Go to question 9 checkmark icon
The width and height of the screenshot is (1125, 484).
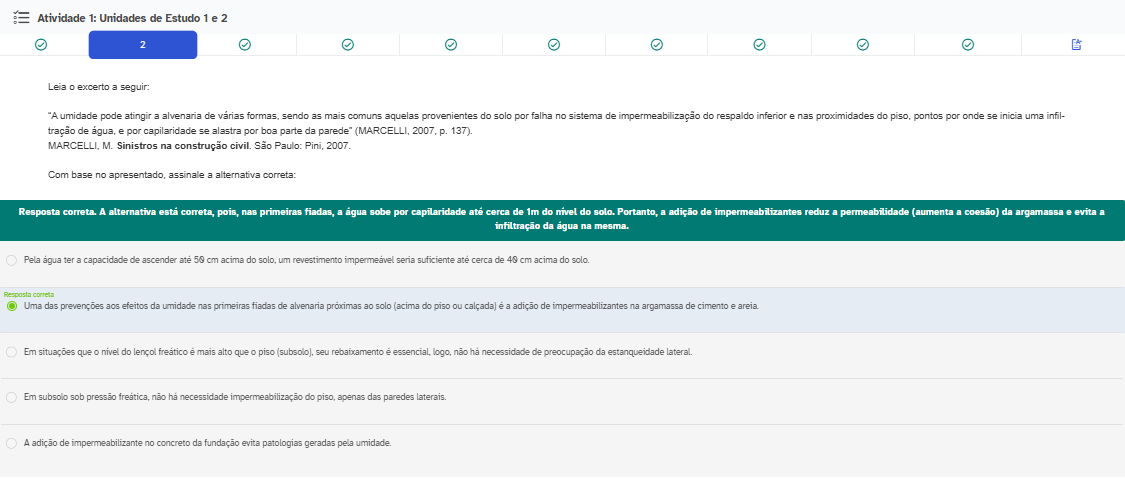862,45
